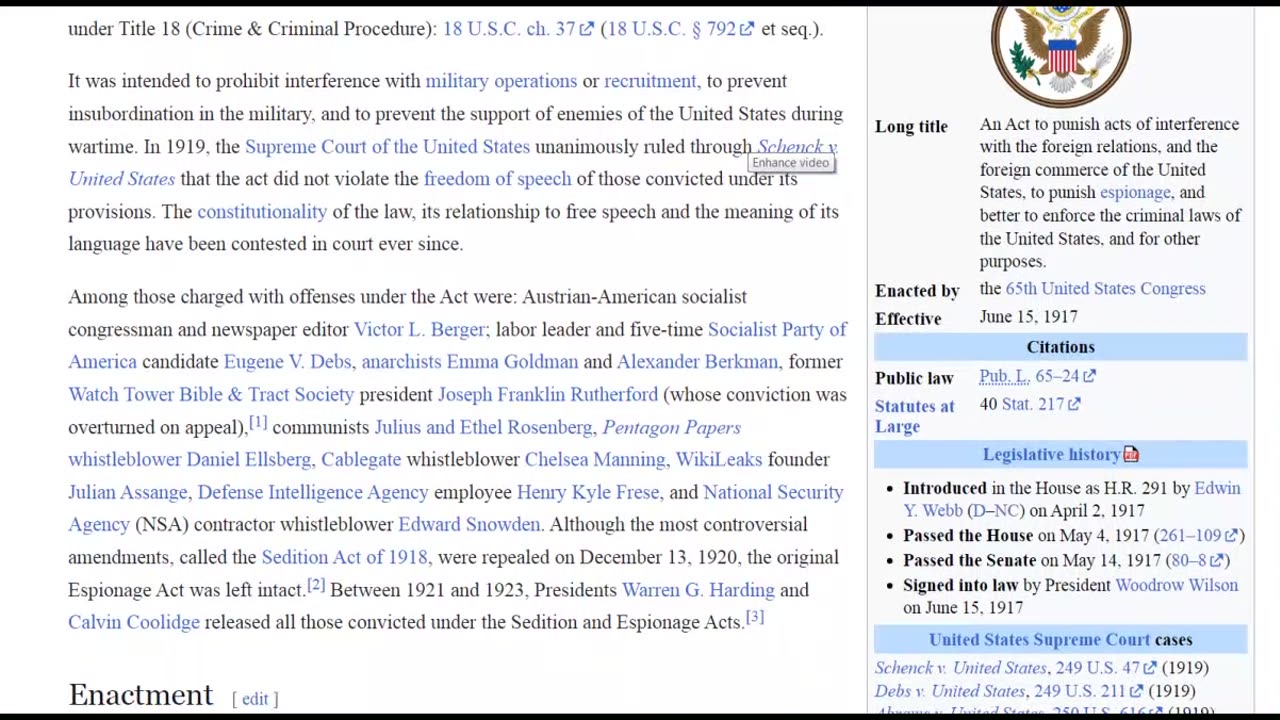
Task: Open the constitutionality link
Action: [262, 212]
